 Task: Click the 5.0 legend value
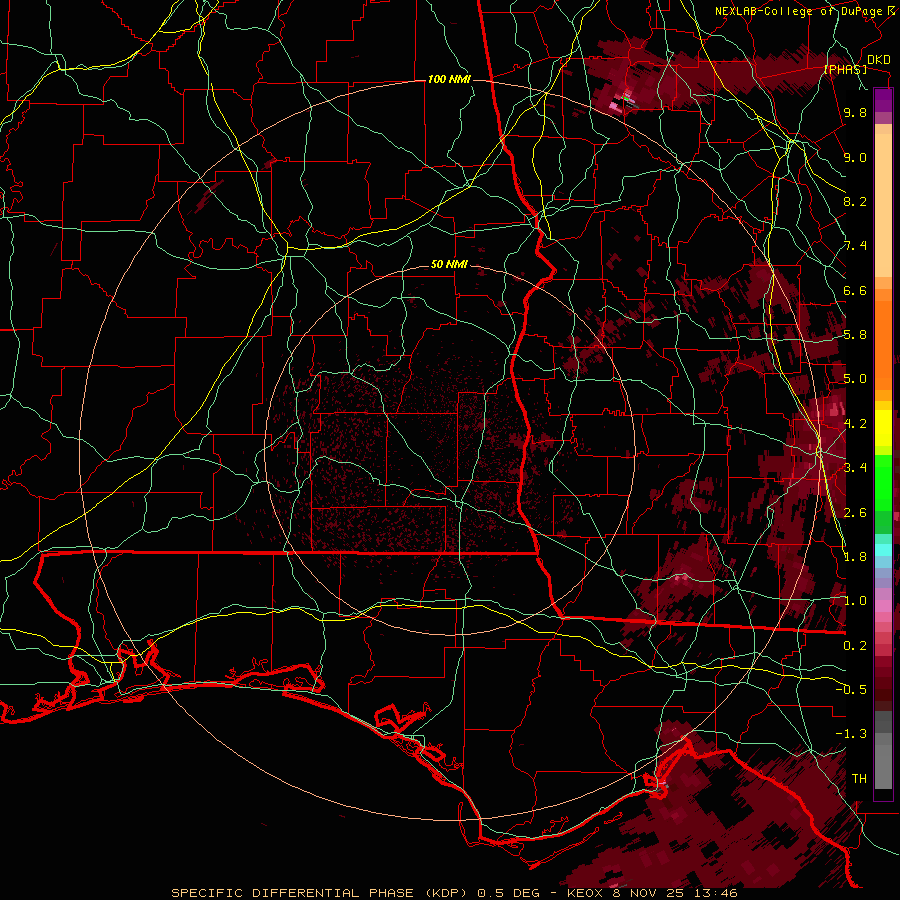(855, 379)
